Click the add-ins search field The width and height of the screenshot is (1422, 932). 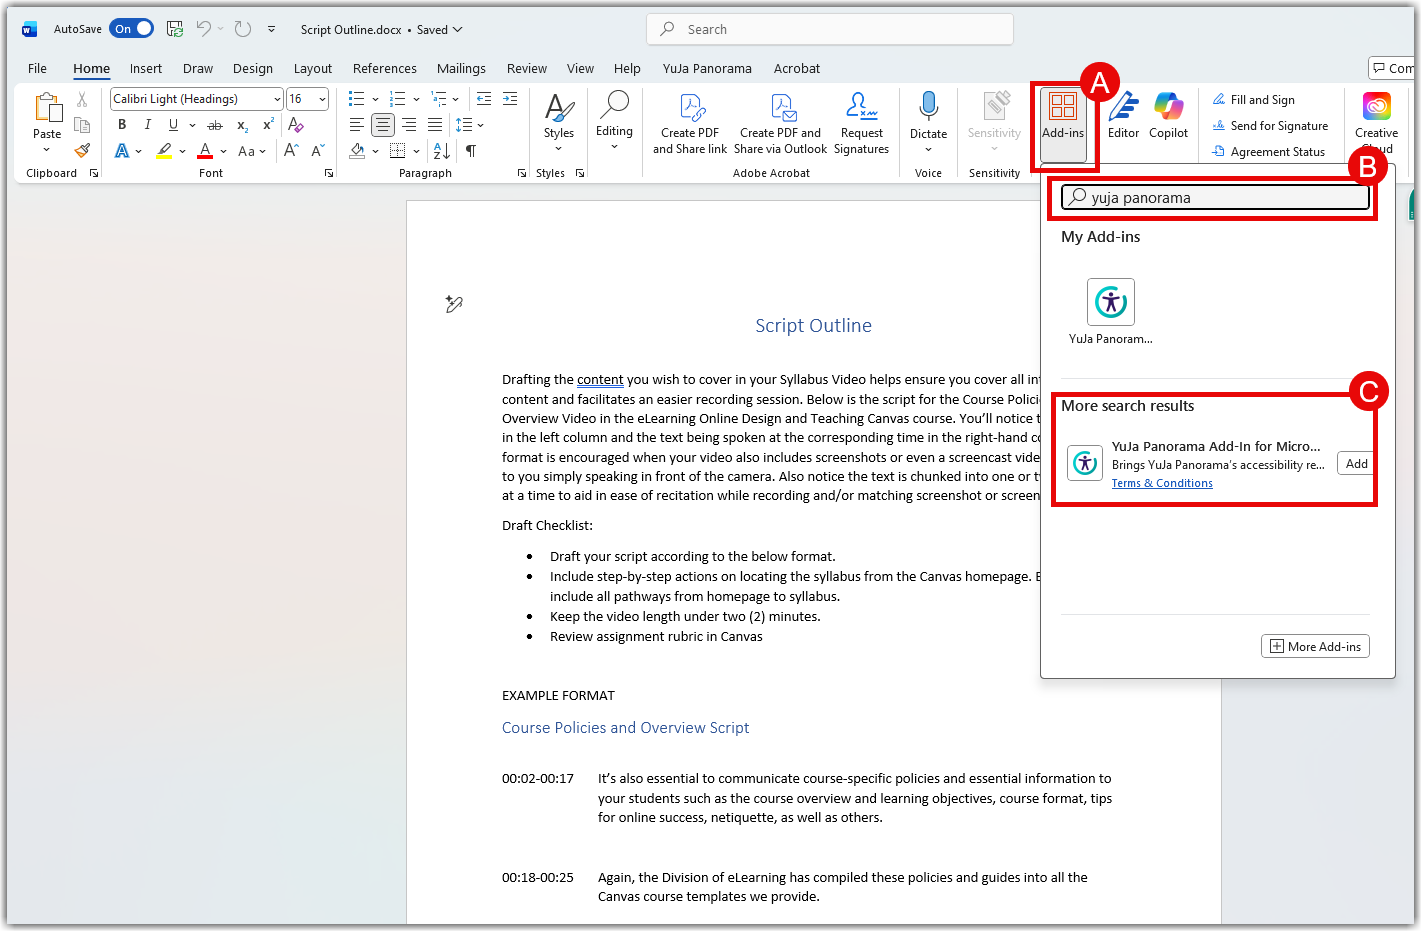point(1216,198)
